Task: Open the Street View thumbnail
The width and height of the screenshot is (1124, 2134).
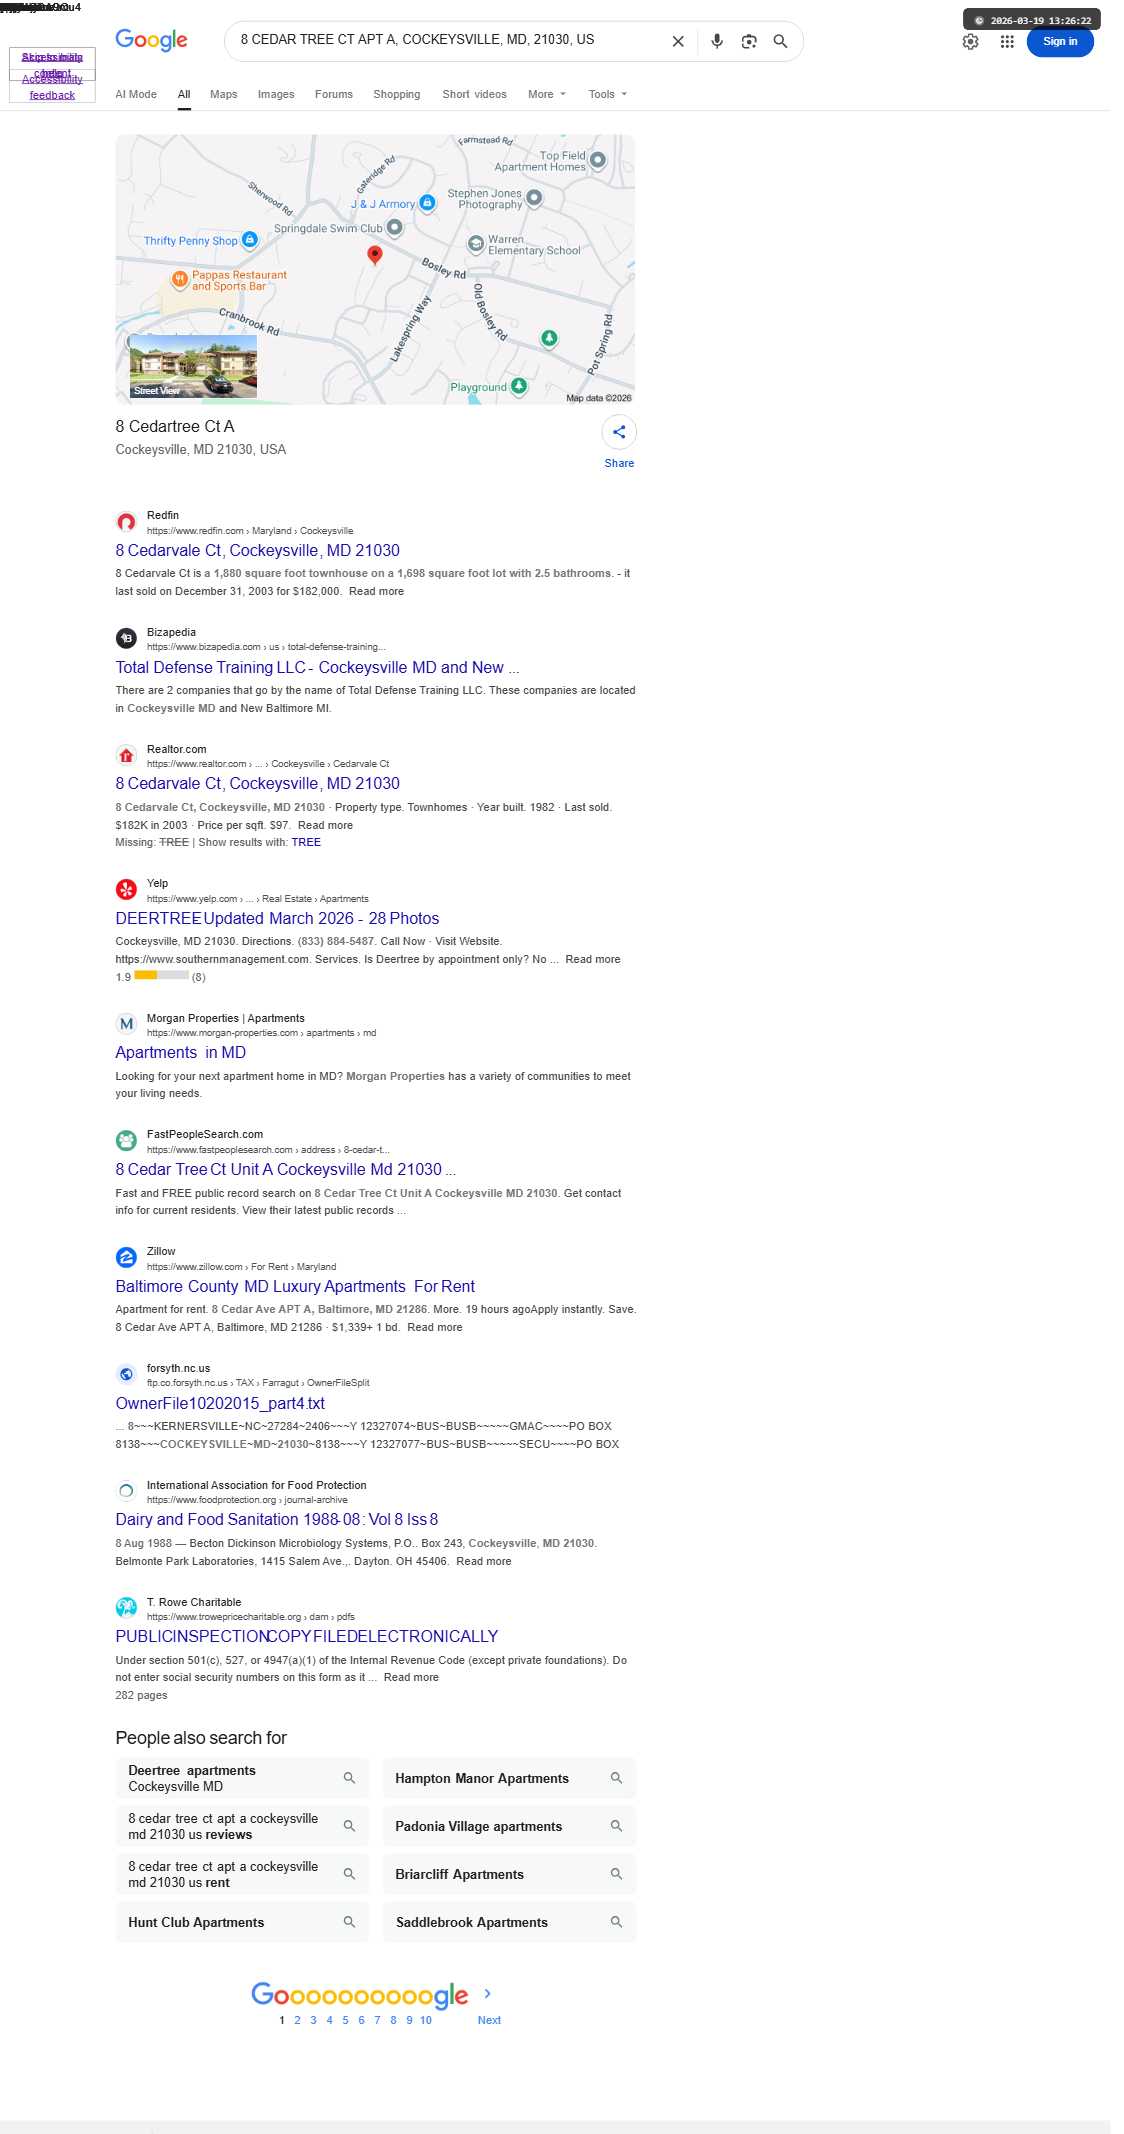Action: [193, 366]
